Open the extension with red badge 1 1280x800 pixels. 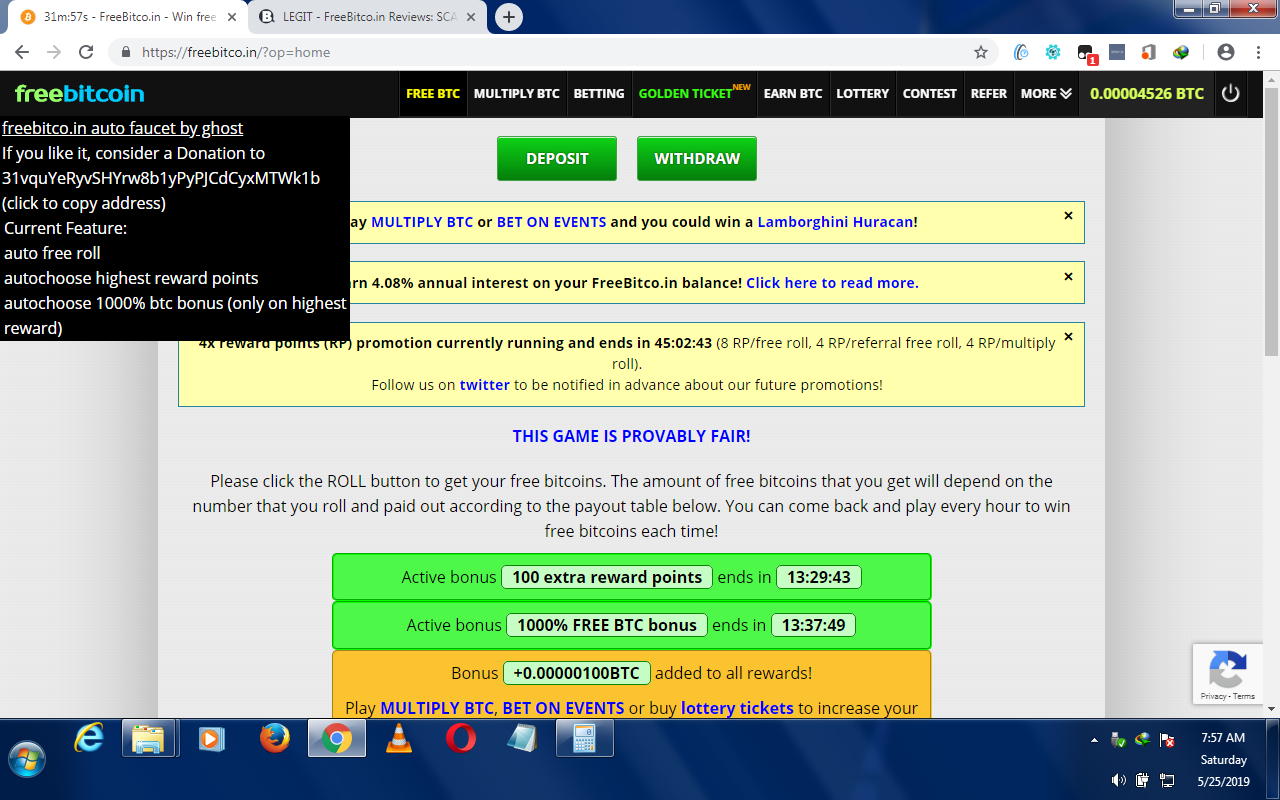click(1086, 53)
